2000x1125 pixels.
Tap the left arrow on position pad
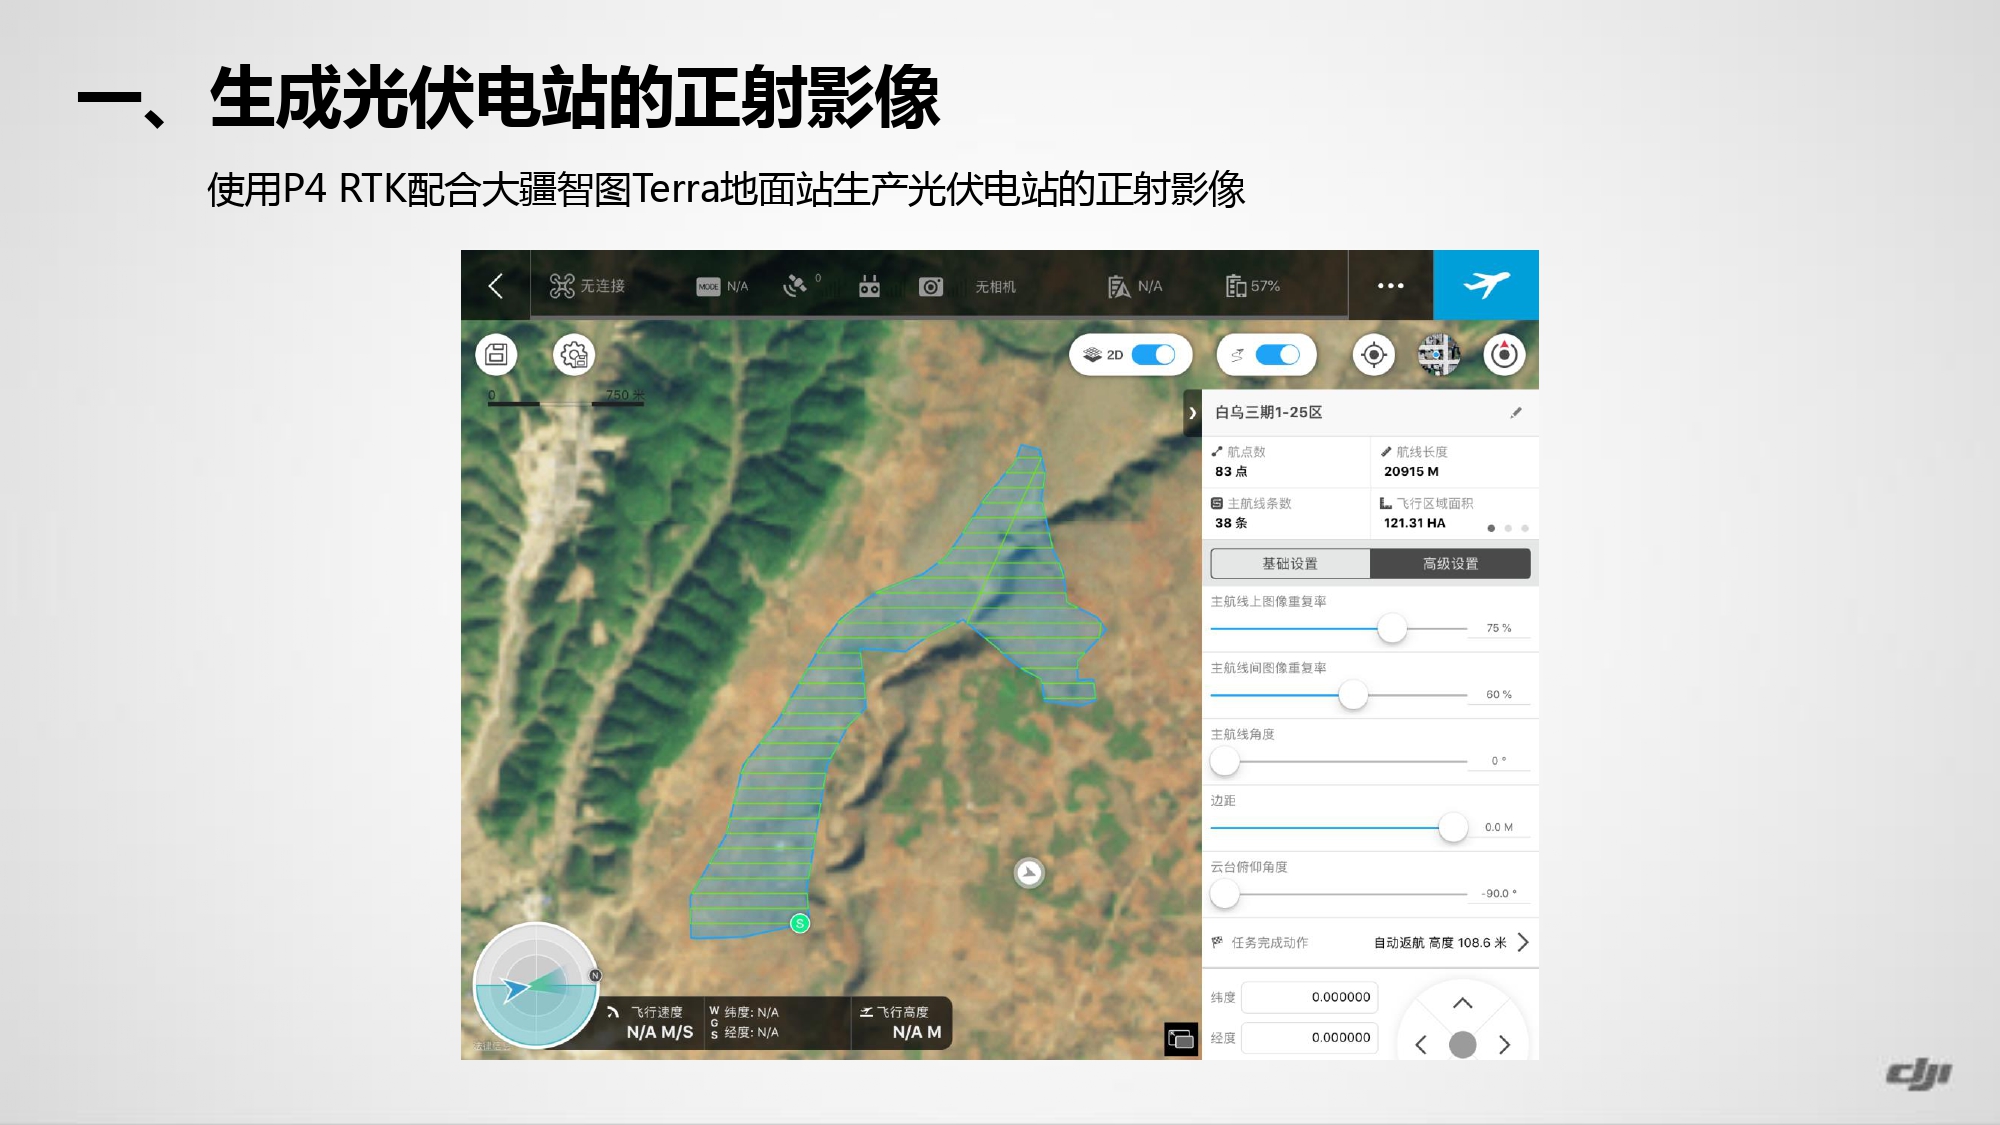1421,1045
